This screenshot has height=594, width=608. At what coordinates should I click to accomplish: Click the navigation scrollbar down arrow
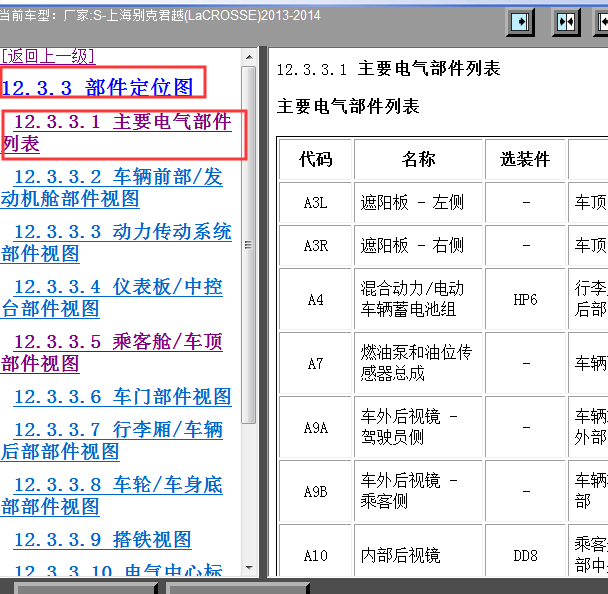[249, 568]
